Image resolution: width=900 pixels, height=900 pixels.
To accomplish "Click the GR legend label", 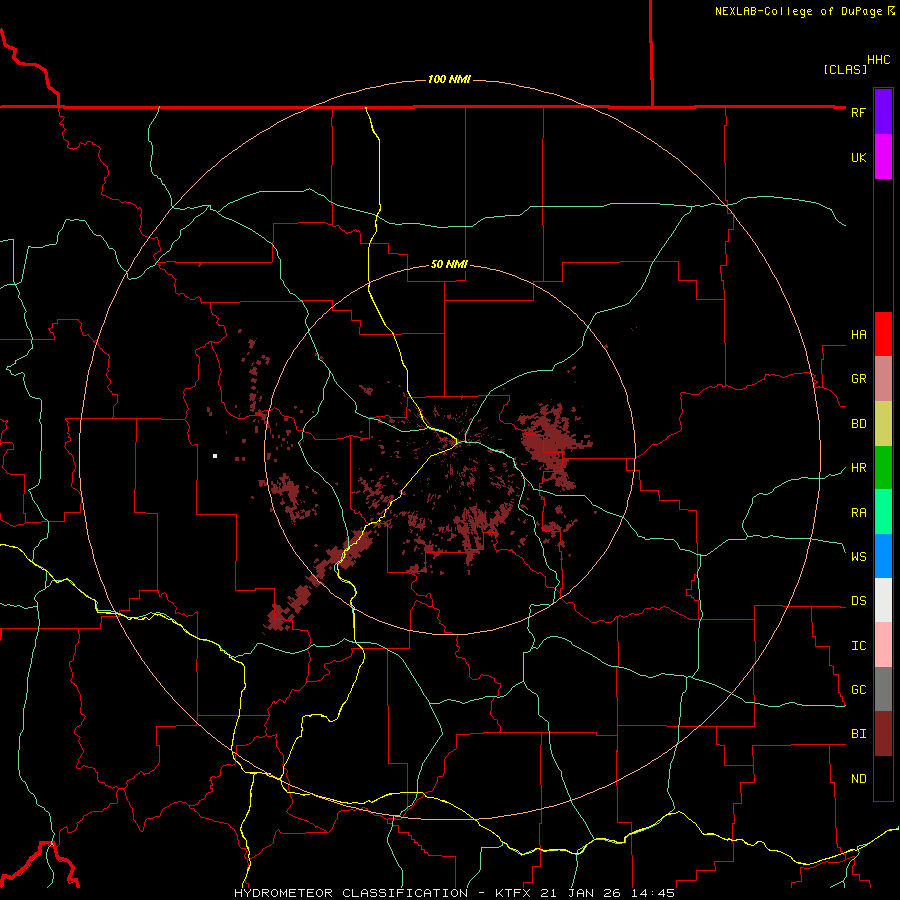I will pyautogui.click(x=858, y=379).
